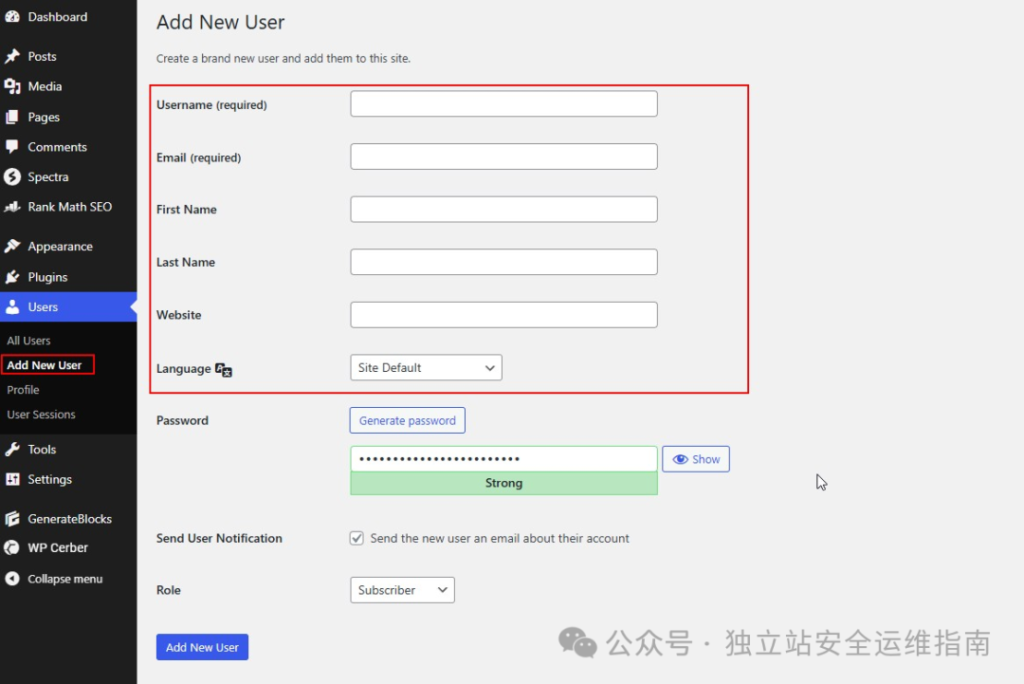The height and width of the screenshot is (684, 1024).
Task: Open the Language dropdown
Action: [x=426, y=368]
